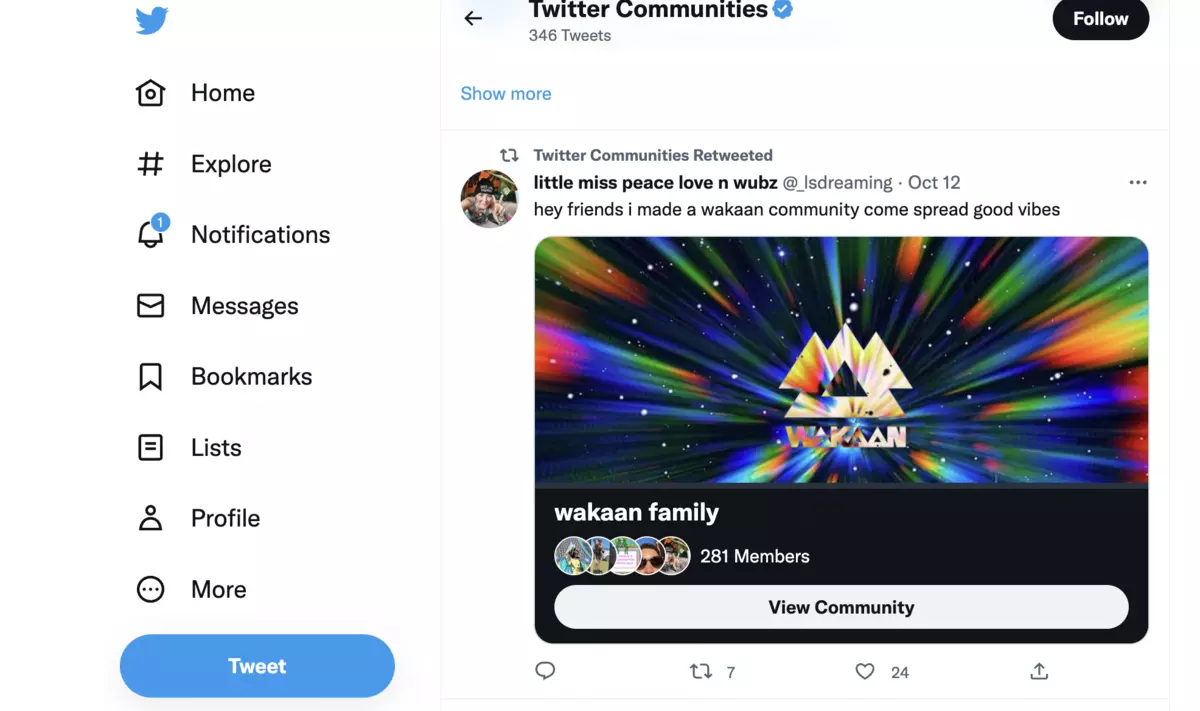The height and width of the screenshot is (711, 1200).
Task: Click the verified badge next to Twitter Communities
Action: click(x=783, y=9)
